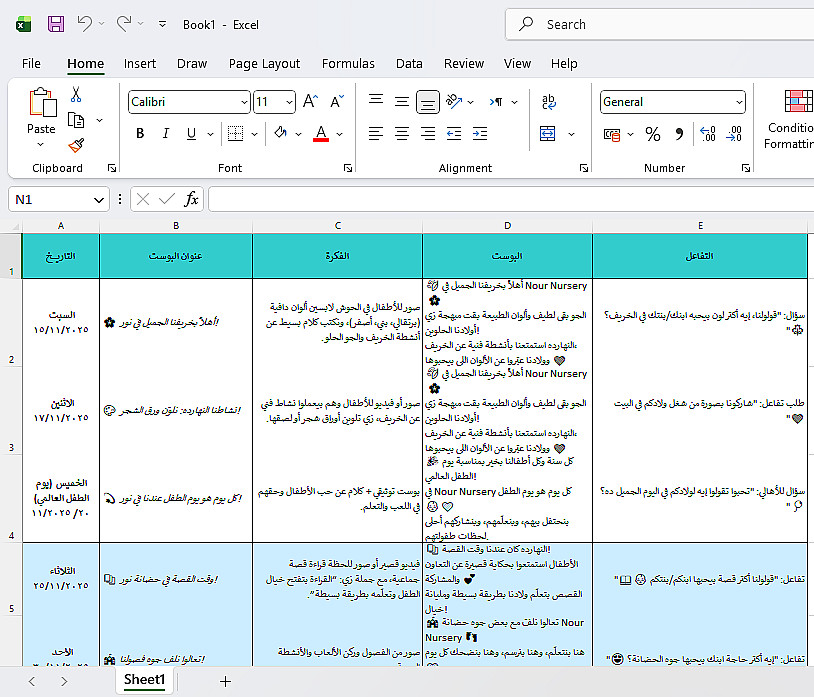
Task: Add a new sheet with plus button
Action: pos(225,681)
